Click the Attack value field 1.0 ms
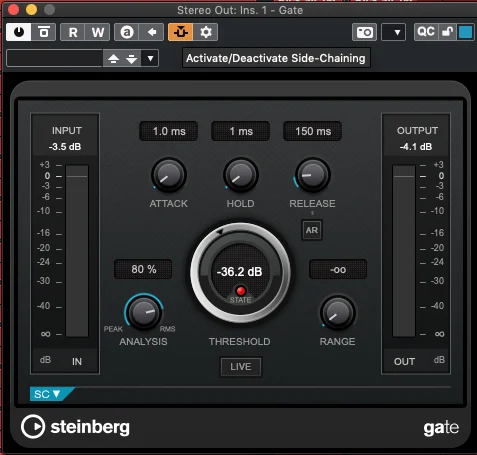 tap(169, 131)
